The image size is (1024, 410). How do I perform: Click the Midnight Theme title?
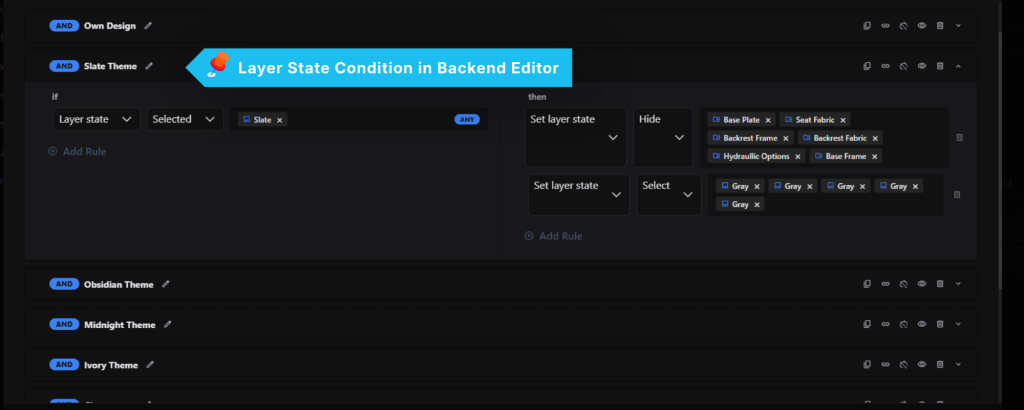[120, 324]
